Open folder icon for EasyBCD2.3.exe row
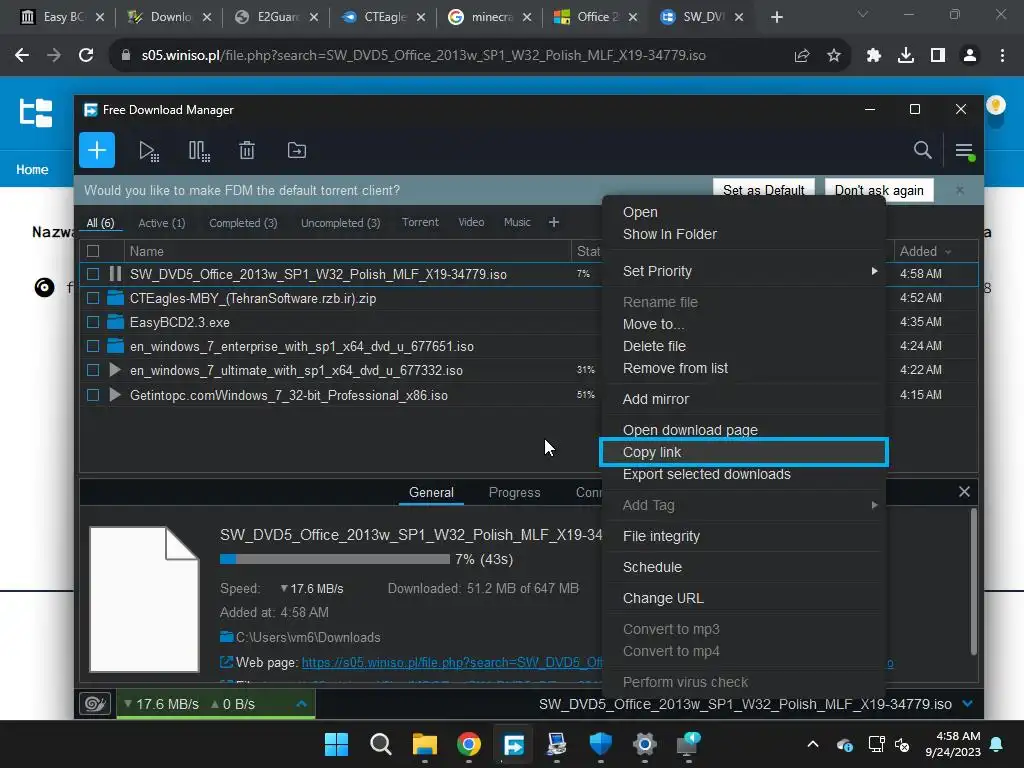 [x=116, y=322]
